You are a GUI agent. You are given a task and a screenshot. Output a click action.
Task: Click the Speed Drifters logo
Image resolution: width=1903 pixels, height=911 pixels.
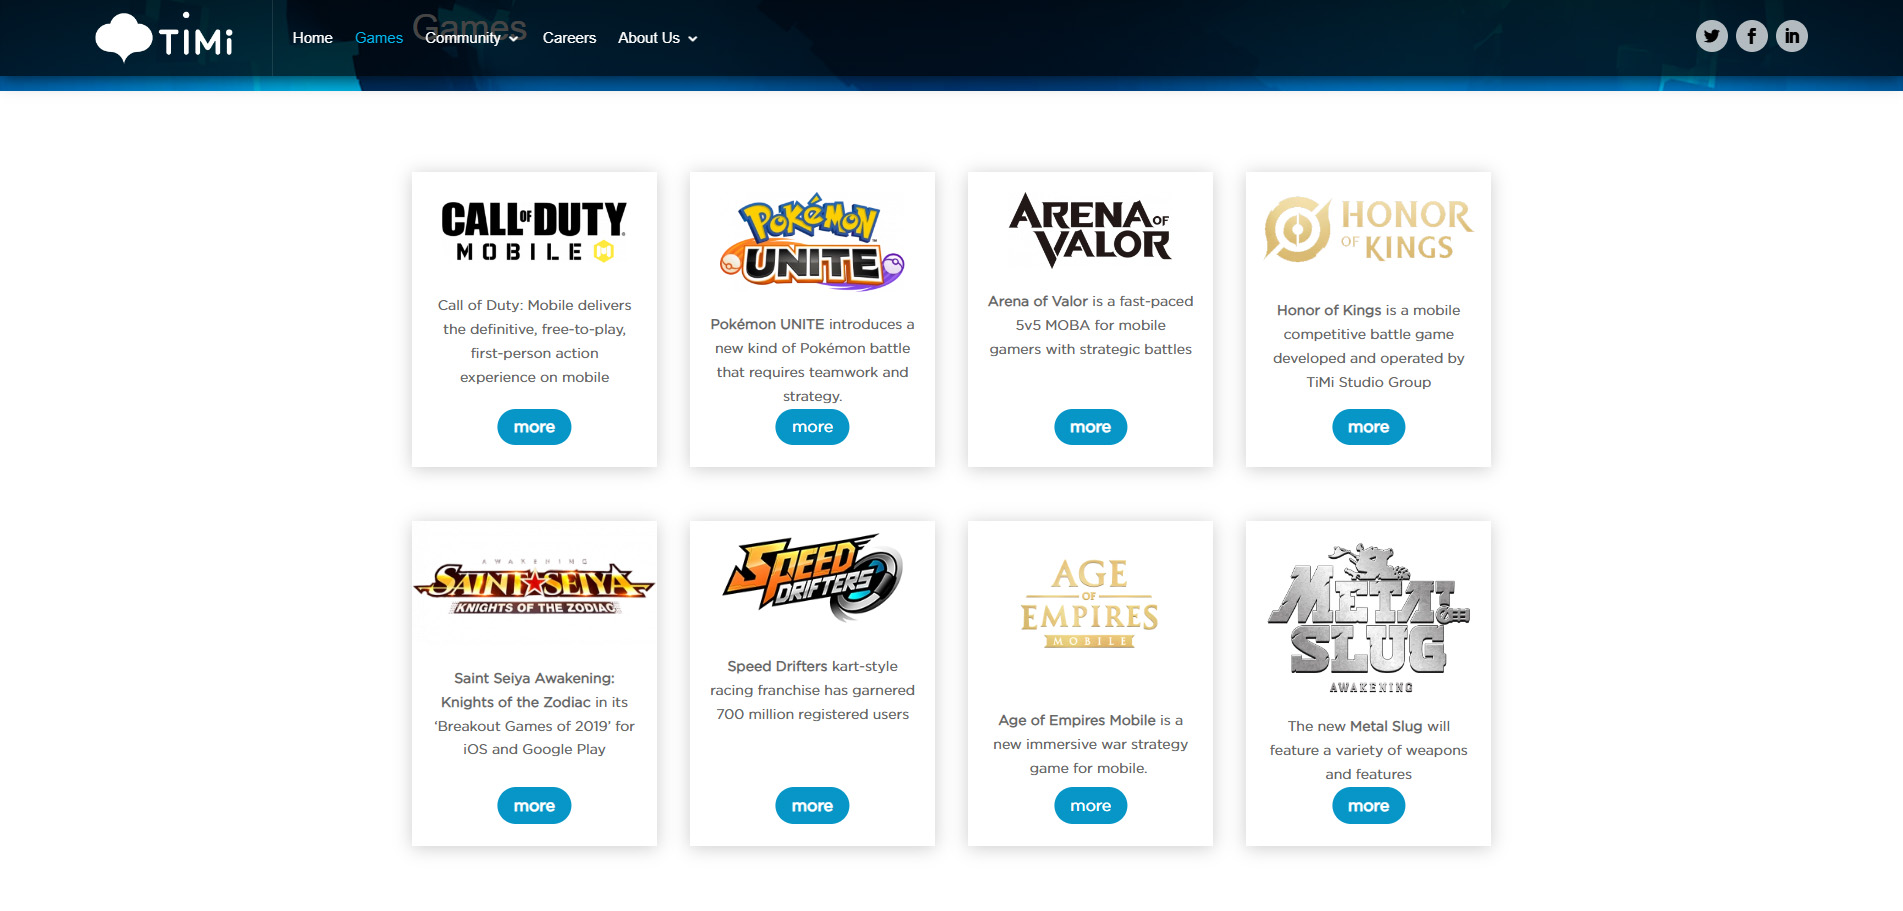click(x=812, y=576)
